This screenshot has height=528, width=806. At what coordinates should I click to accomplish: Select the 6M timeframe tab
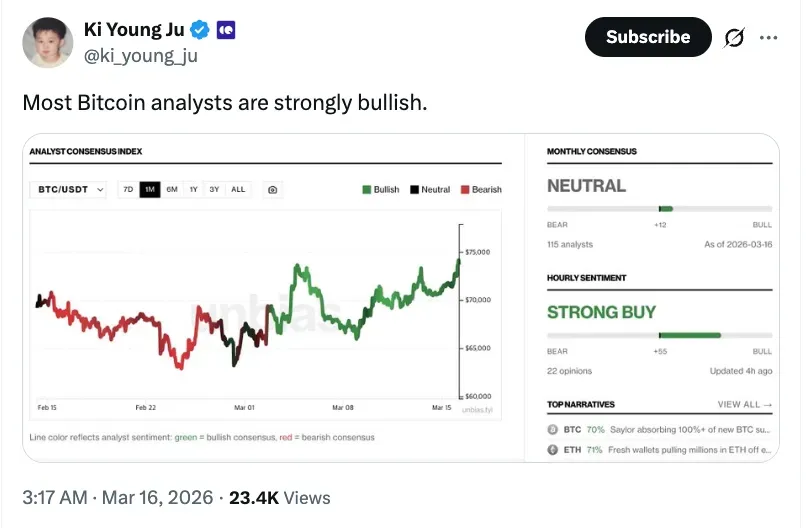click(x=172, y=189)
